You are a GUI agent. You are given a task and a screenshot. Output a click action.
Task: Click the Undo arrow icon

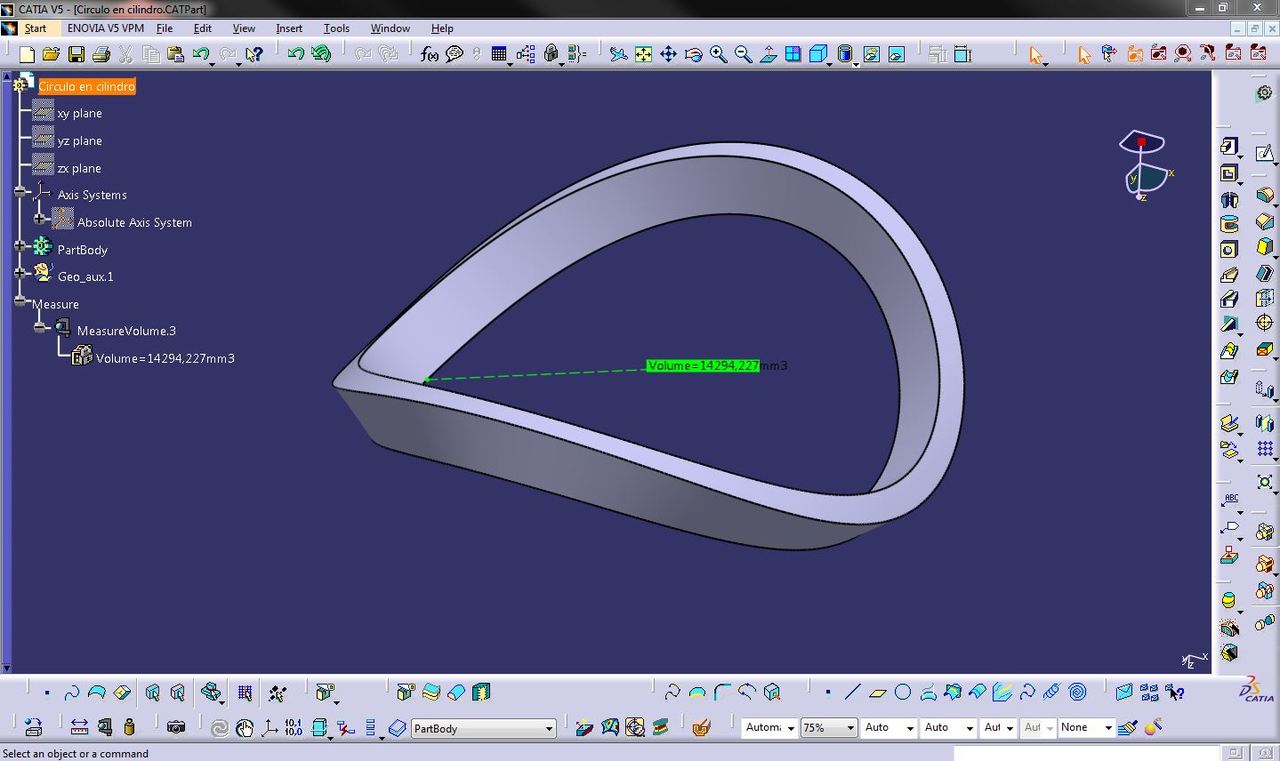pos(201,54)
